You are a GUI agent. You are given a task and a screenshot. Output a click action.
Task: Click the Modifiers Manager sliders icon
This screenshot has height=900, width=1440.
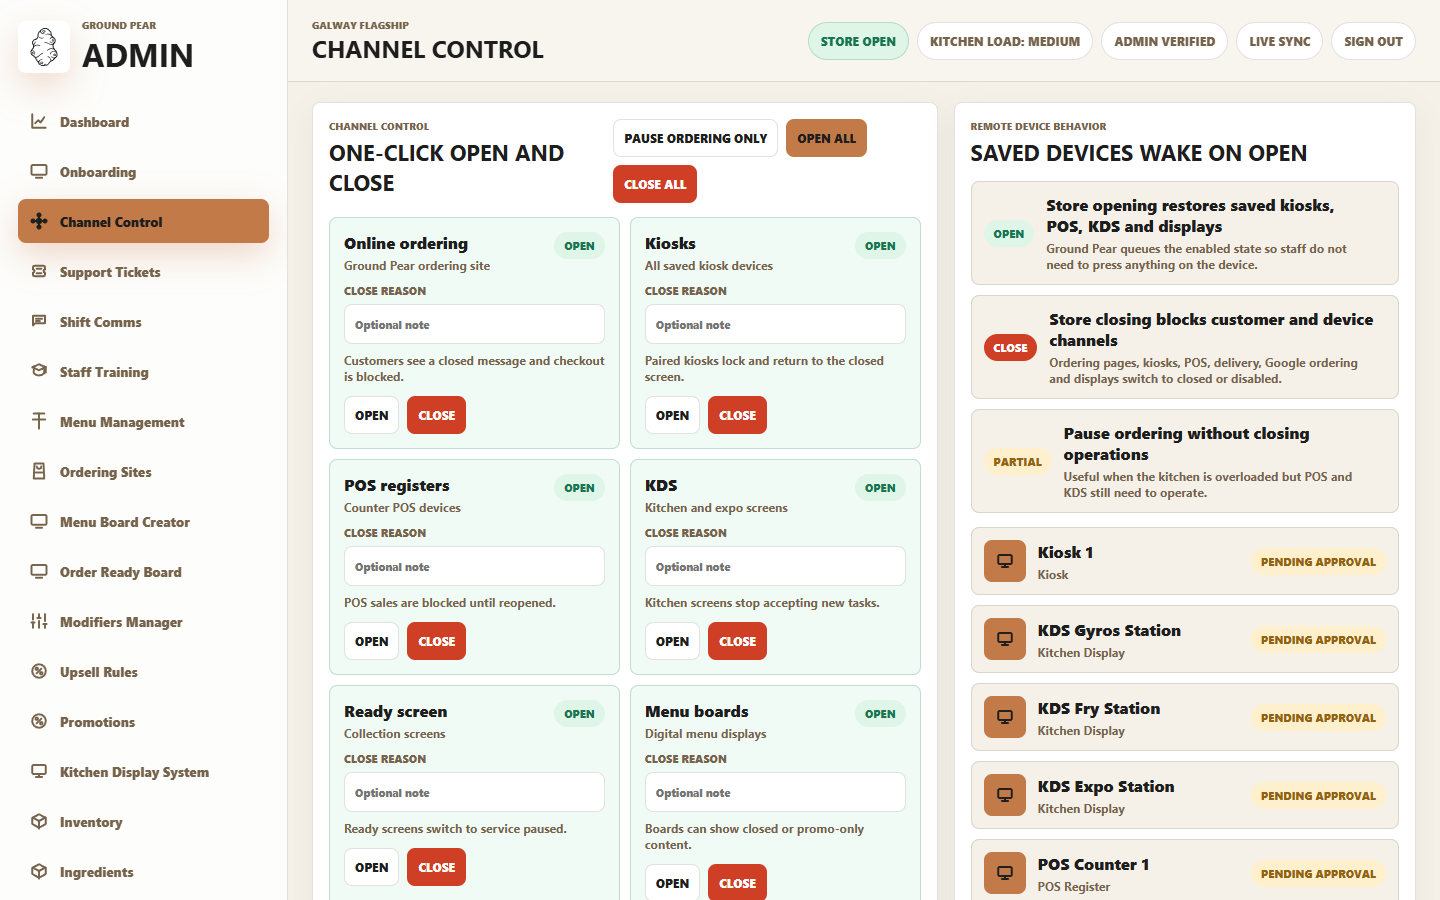pyautogui.click(x=39, y=622)
